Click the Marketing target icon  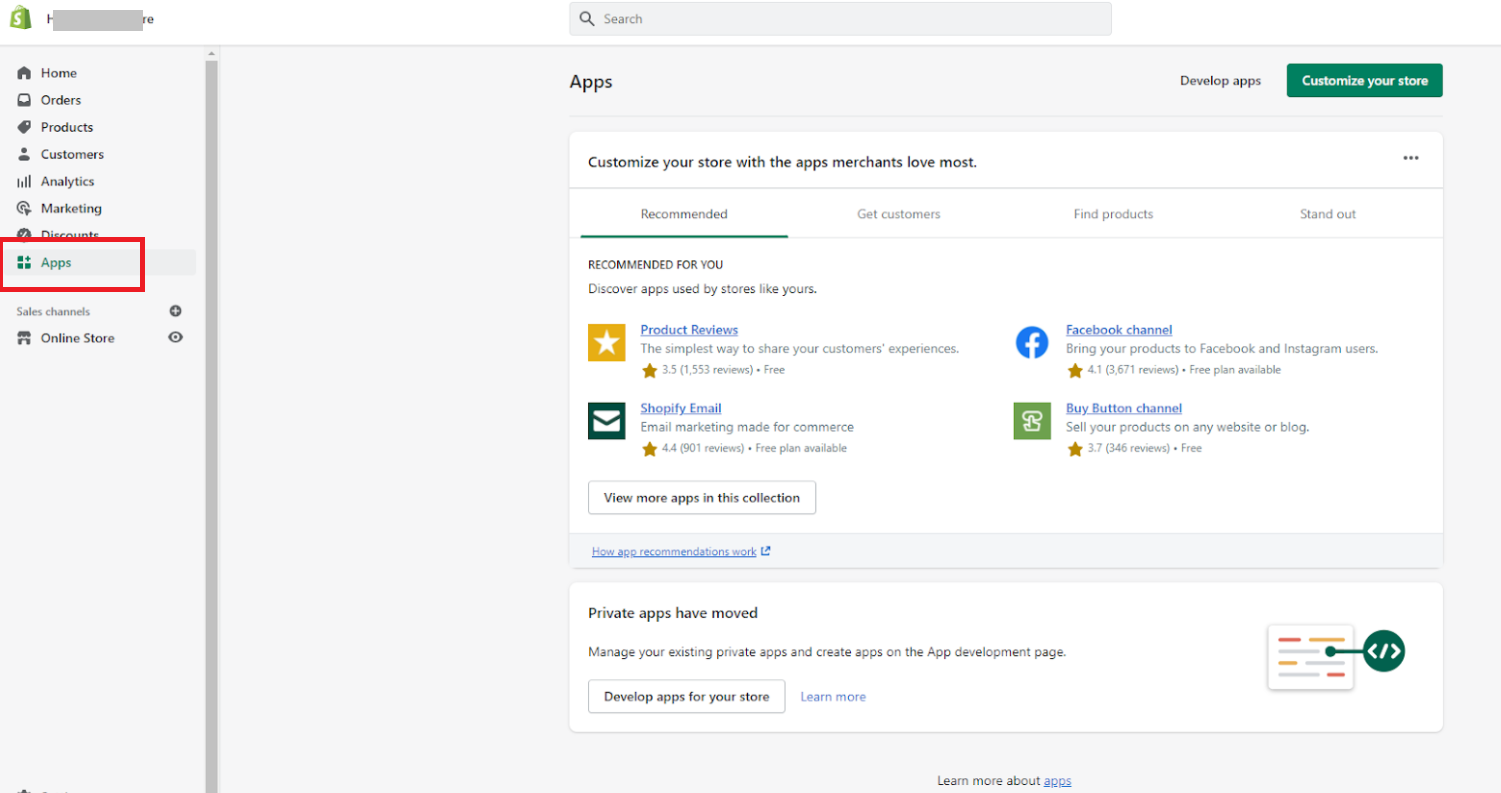pyautogui.click(x=25, y=208)
